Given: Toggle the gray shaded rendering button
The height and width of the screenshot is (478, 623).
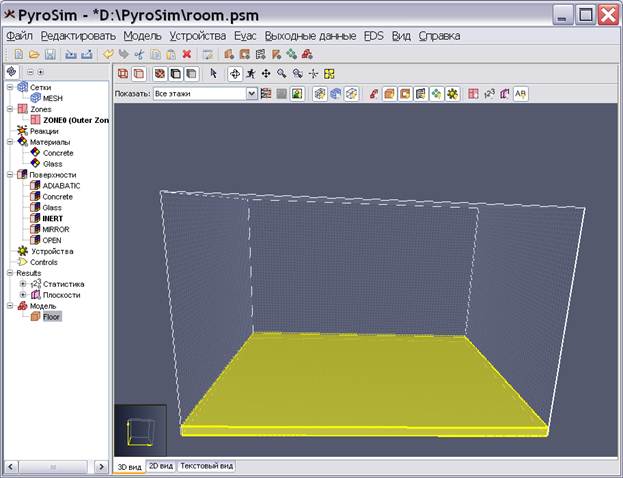Looking at the screenshot, I should (x=192, y=74).
